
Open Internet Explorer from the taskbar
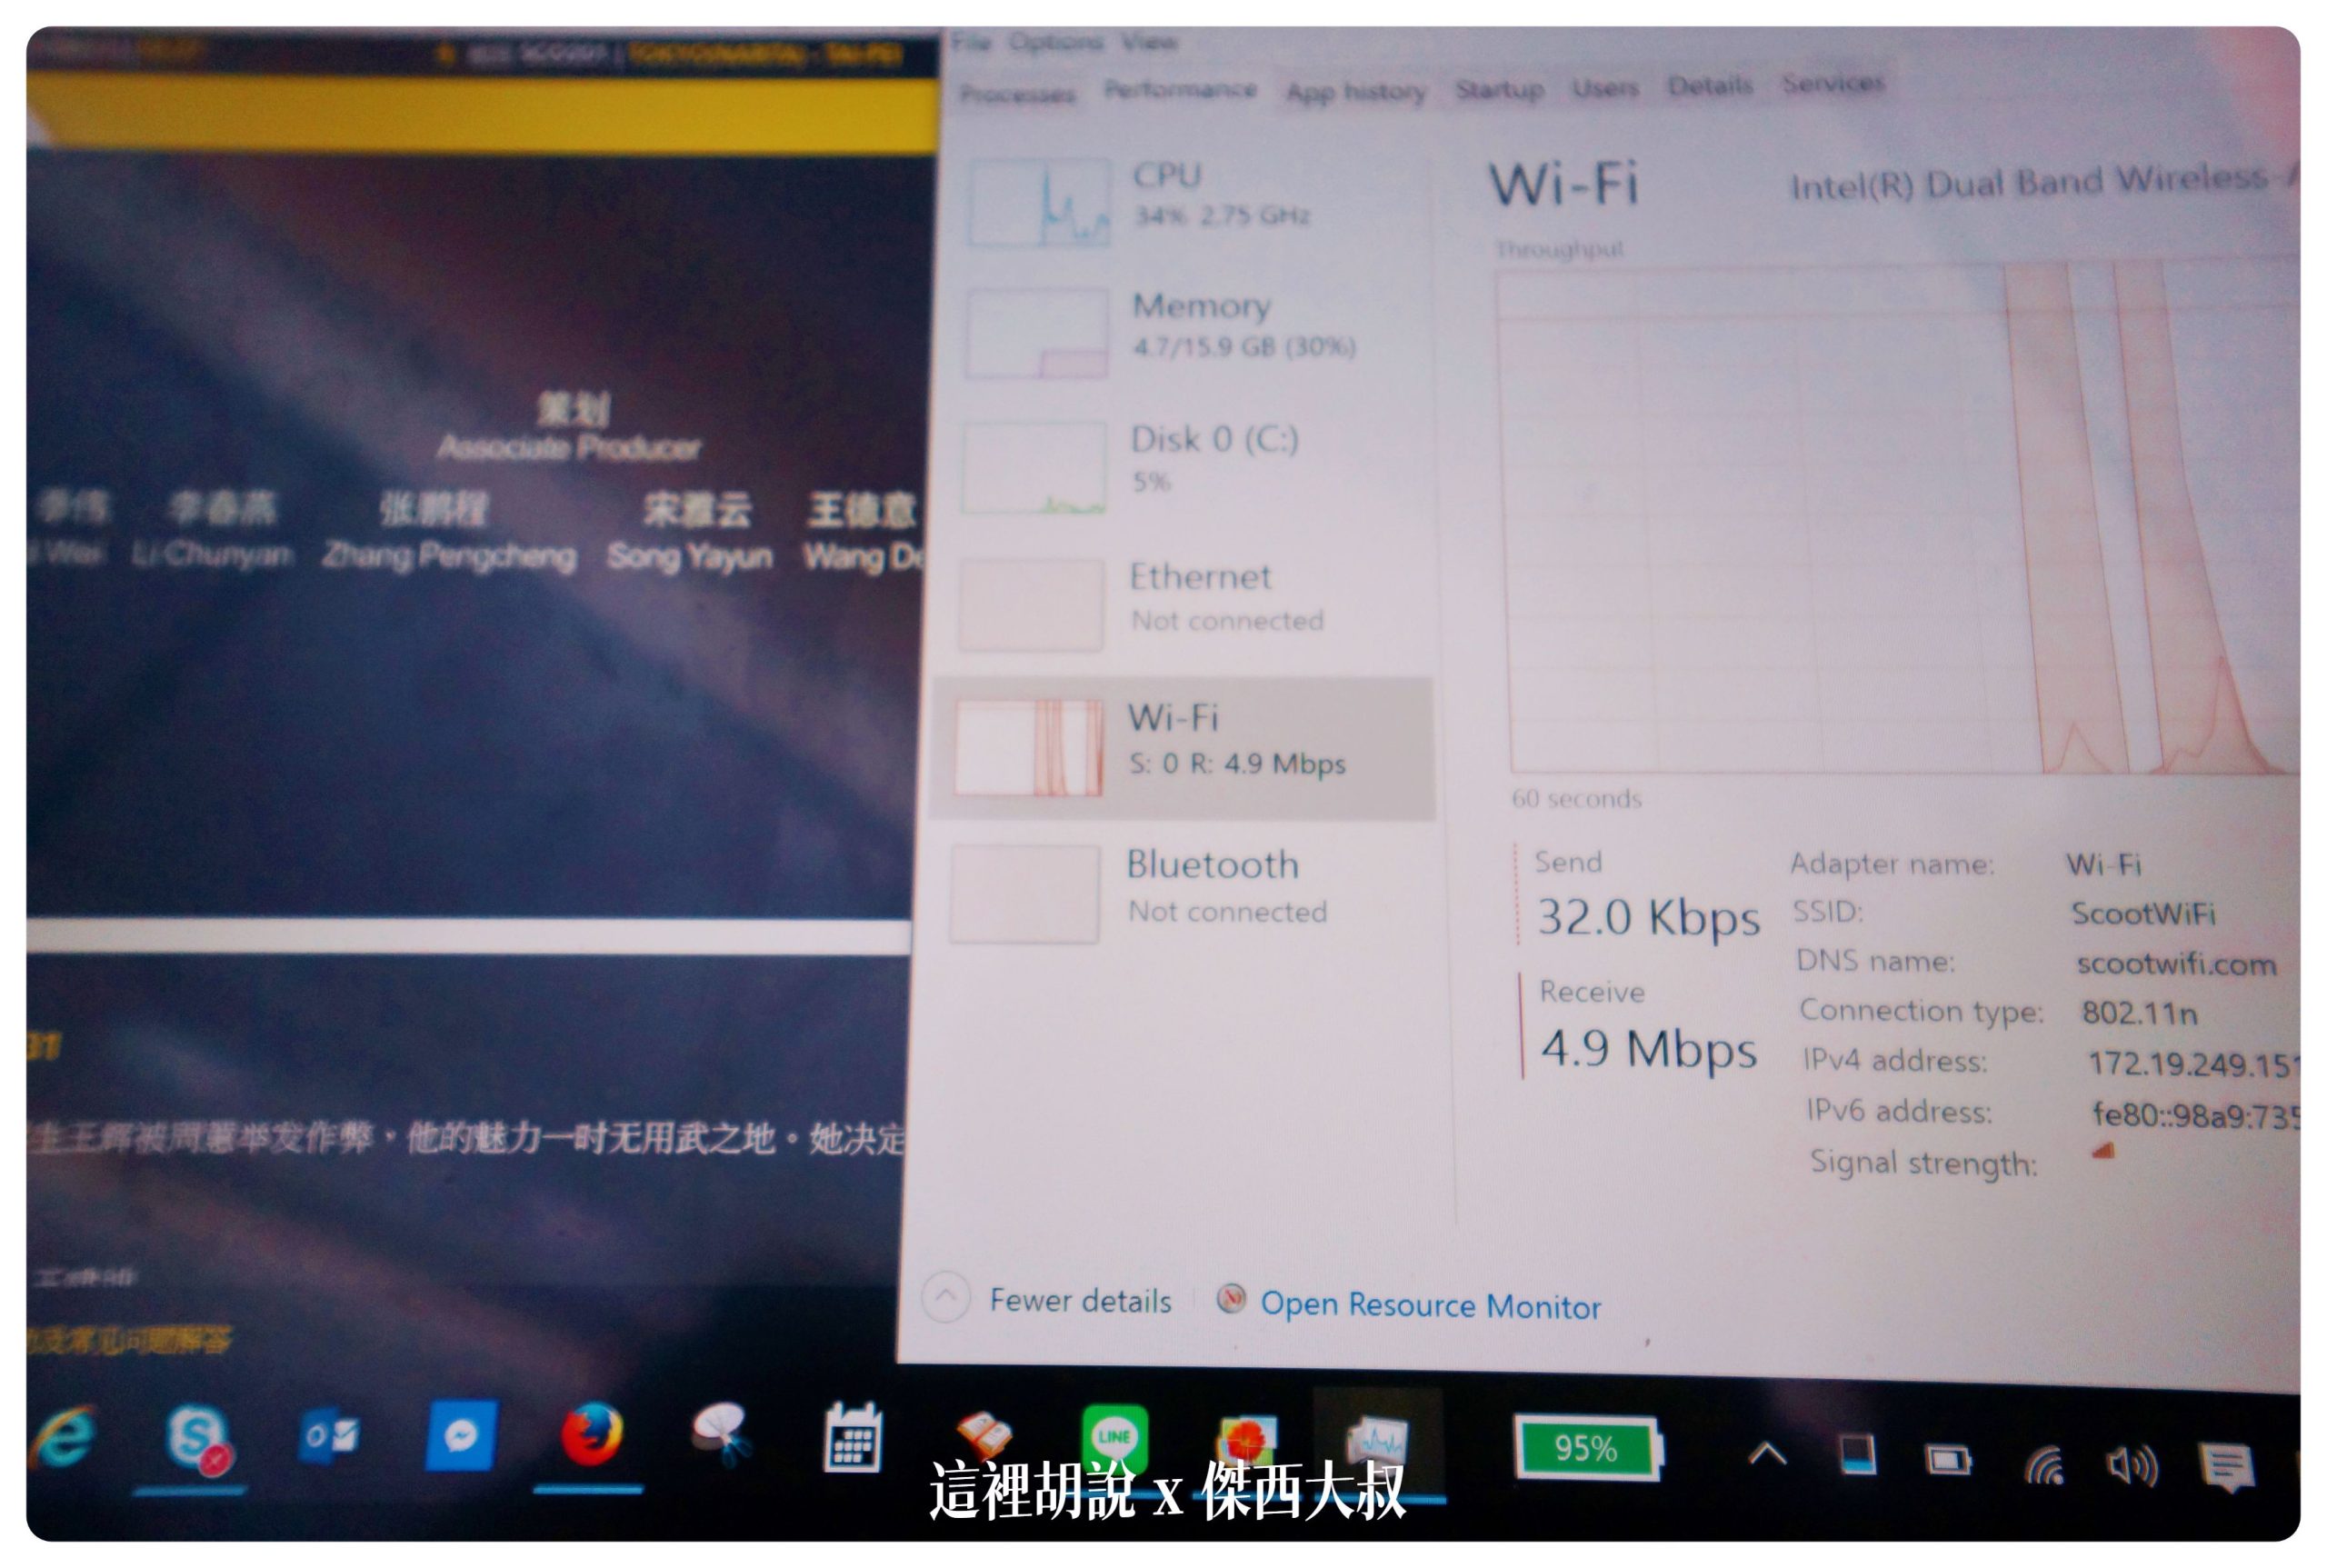[x=62, y=1437]
